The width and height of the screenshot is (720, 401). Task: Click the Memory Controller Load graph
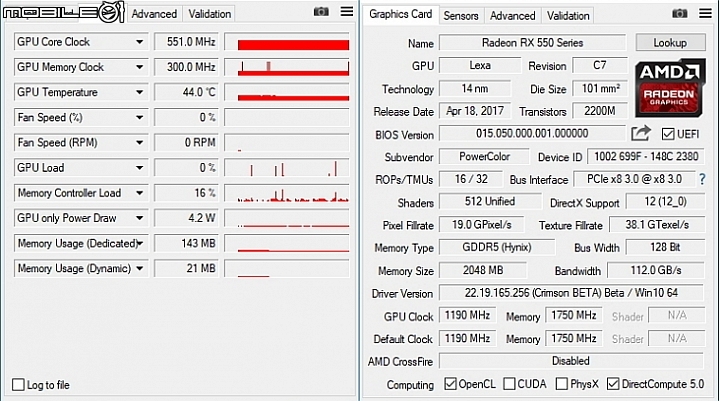point(287,193)
